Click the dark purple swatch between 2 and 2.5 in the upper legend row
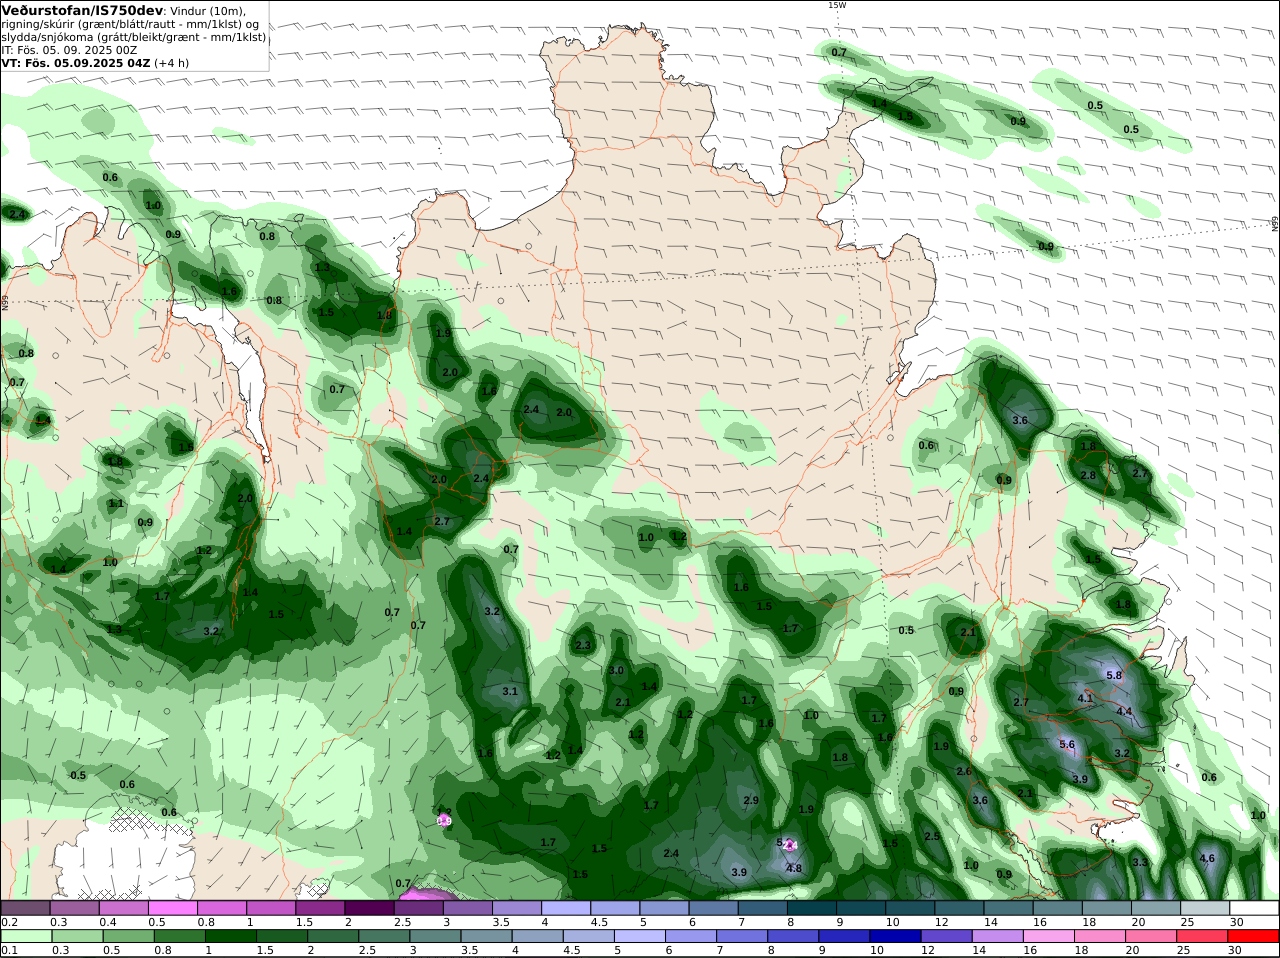This screenshot has height=958, width=1280. point(370,908)
